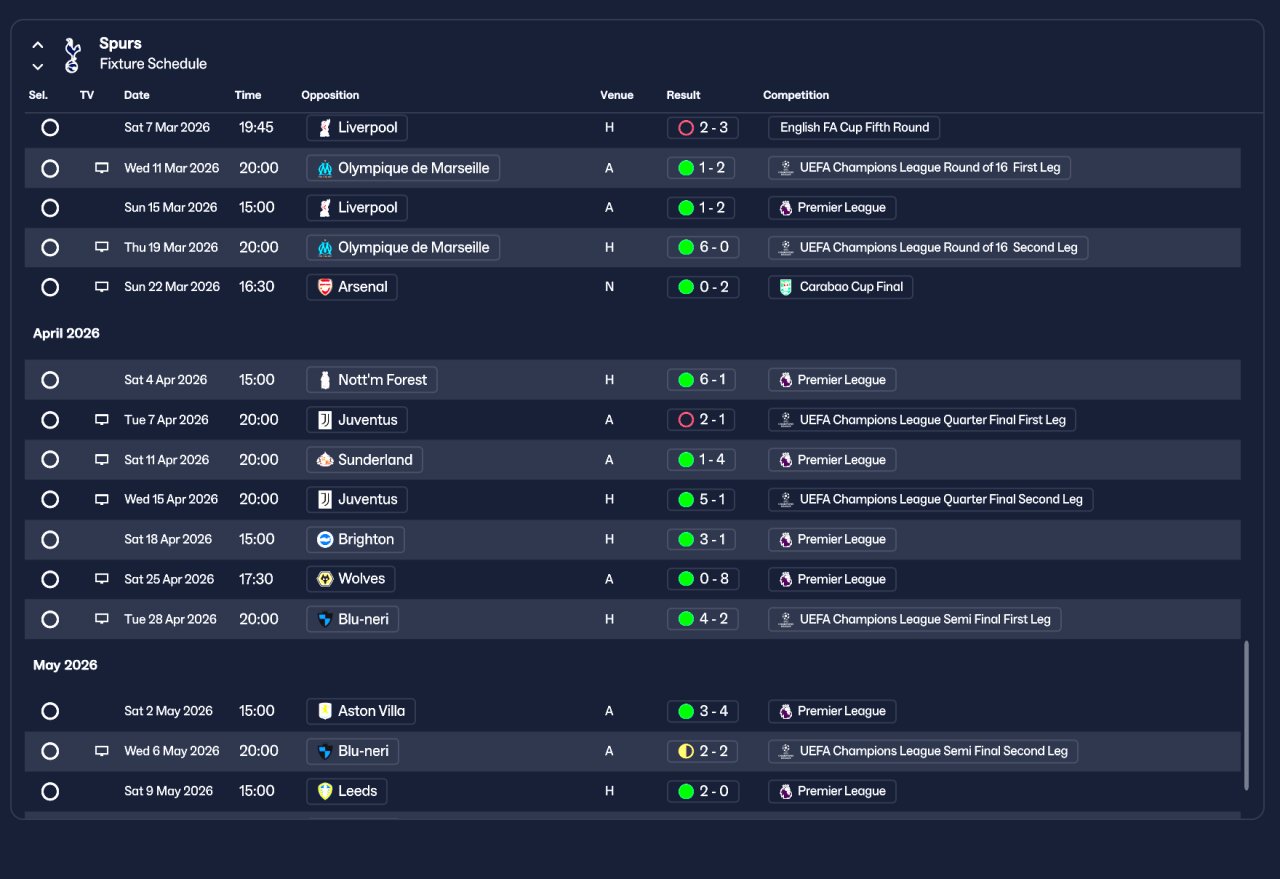Open Blu-neri from Tue 28 Apr fixture

pyautogui.click(x=353, y=619)
